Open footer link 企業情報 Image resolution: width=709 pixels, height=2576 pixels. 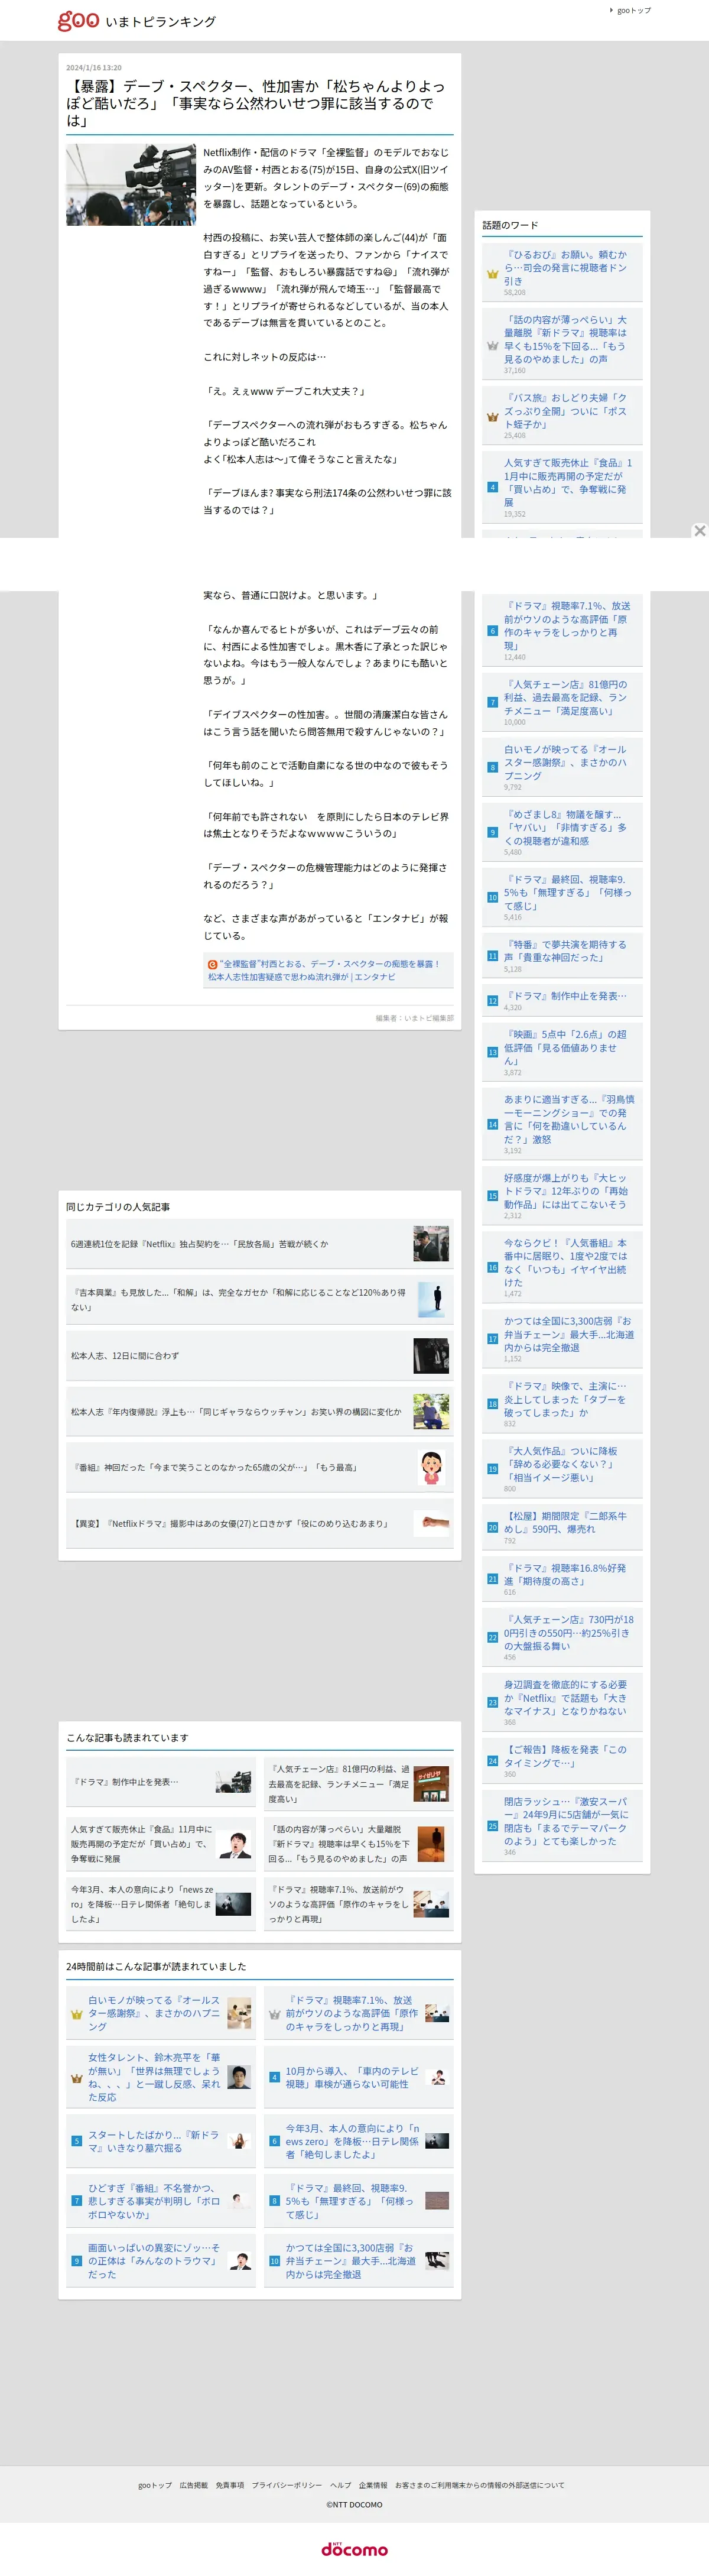373,2485
